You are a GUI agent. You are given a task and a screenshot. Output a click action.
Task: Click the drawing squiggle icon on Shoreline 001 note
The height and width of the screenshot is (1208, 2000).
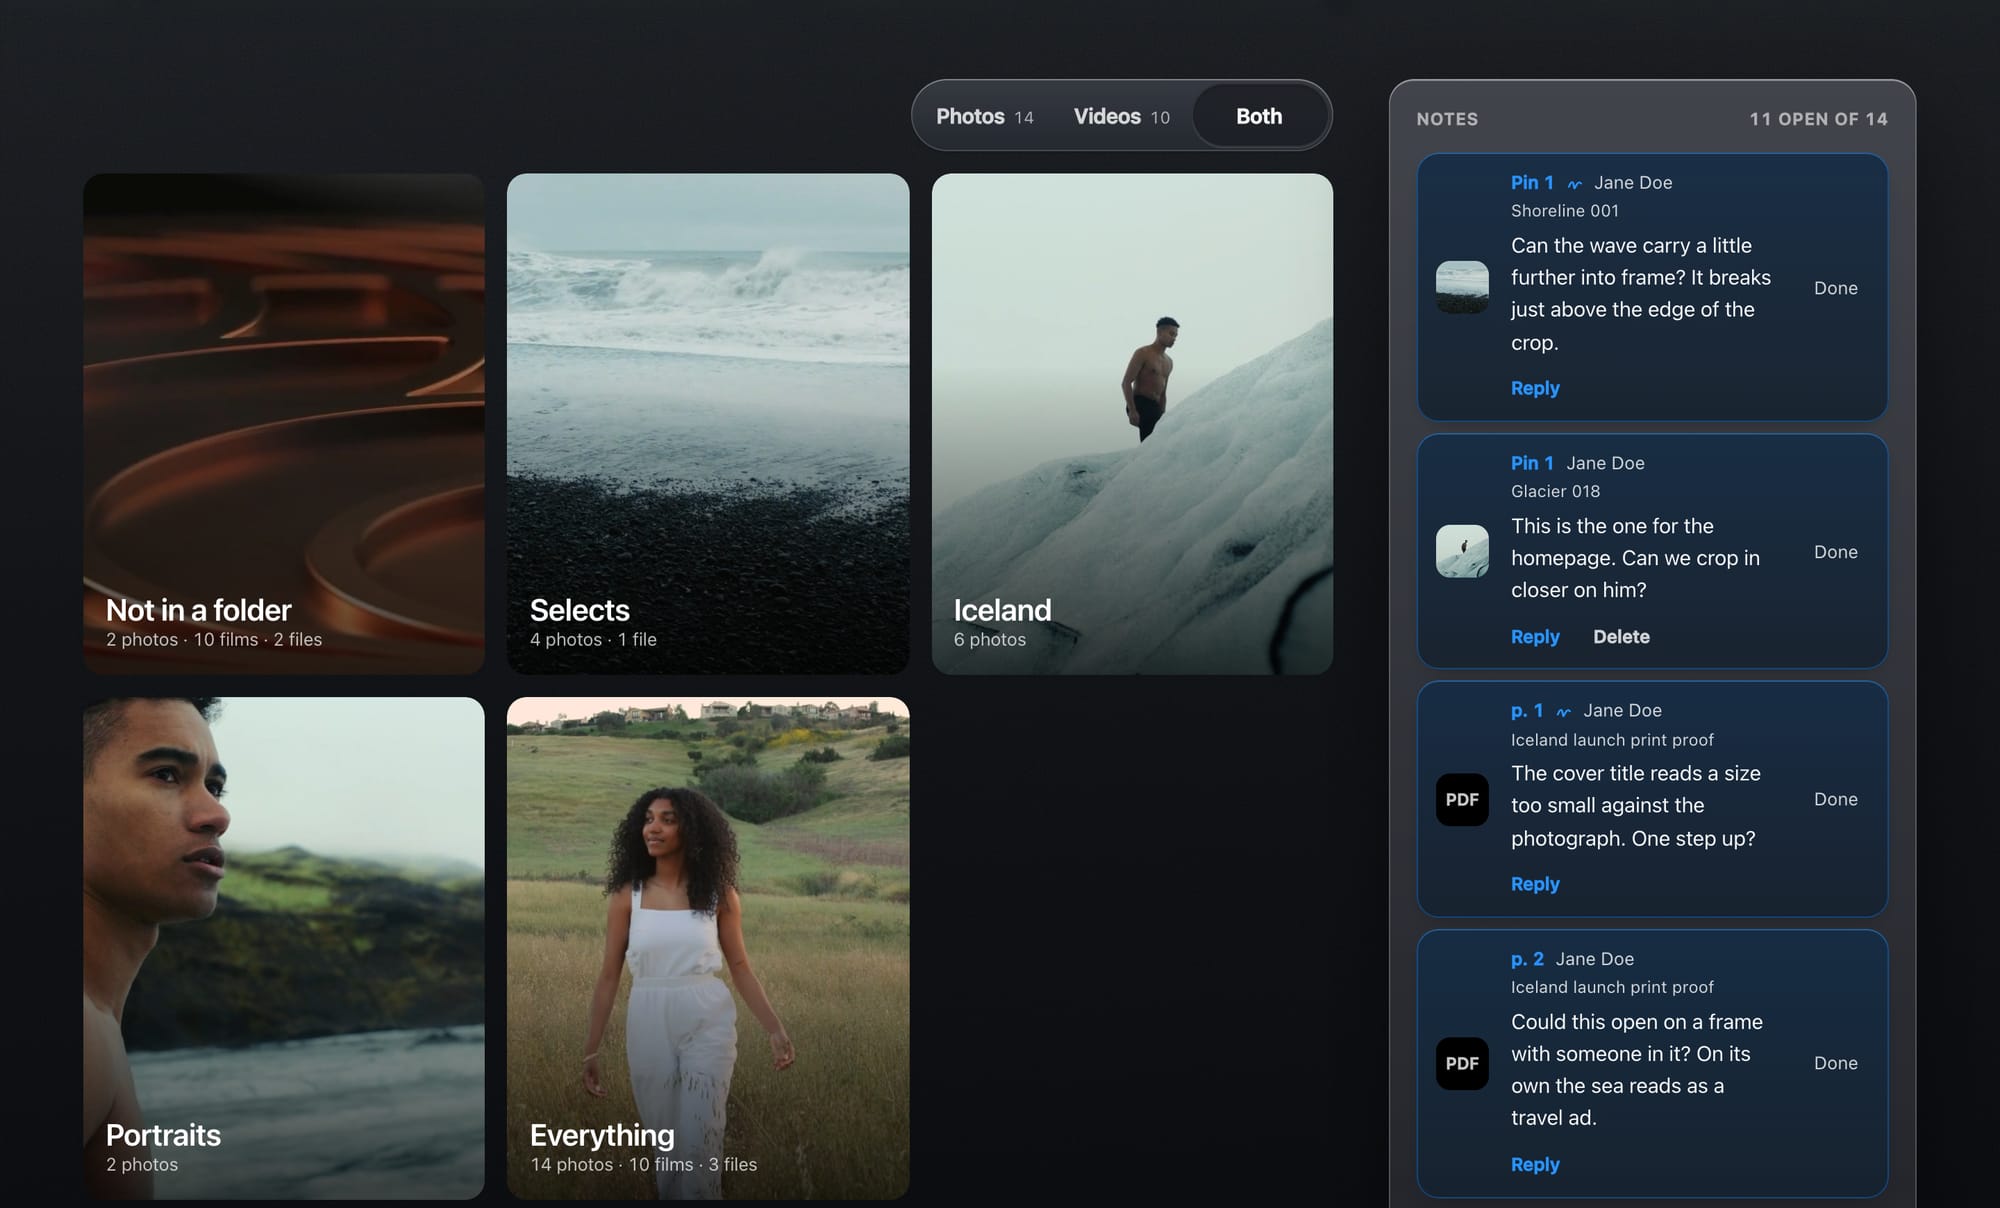pos(1575,184)
